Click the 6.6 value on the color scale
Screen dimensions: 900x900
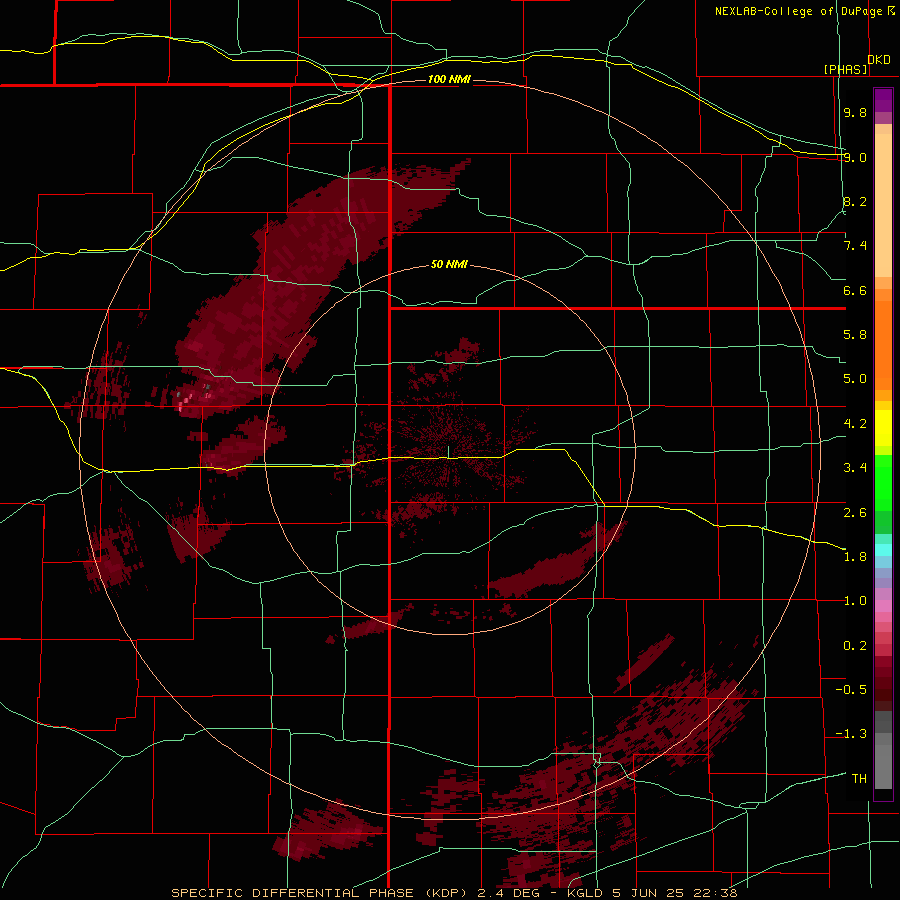click(855, 290)
